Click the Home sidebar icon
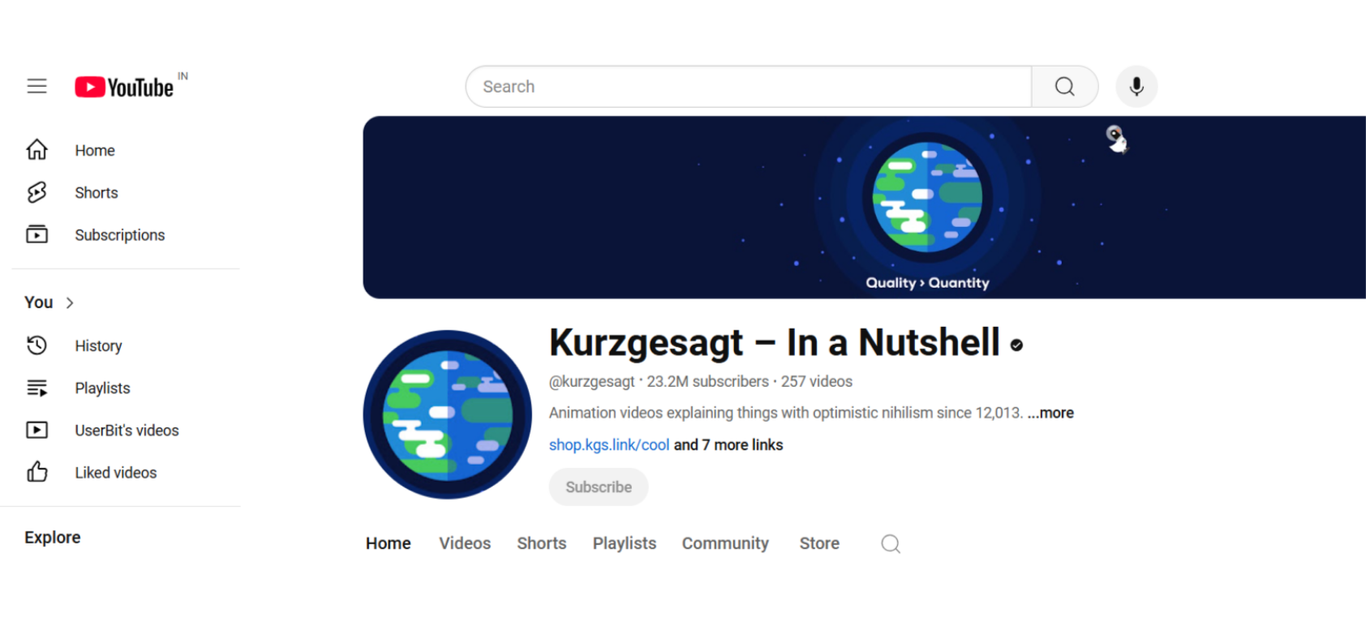This screenshot has width=1366, height=623. (37, 150)
